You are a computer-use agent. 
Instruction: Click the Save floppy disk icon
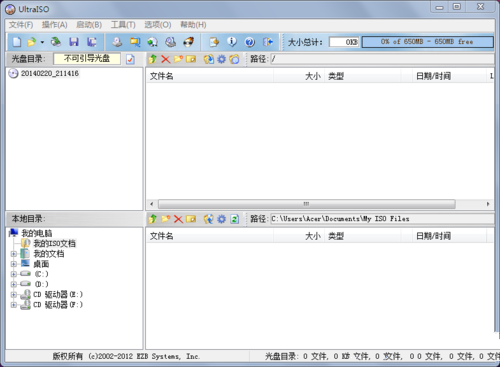(x=74, y=42)
